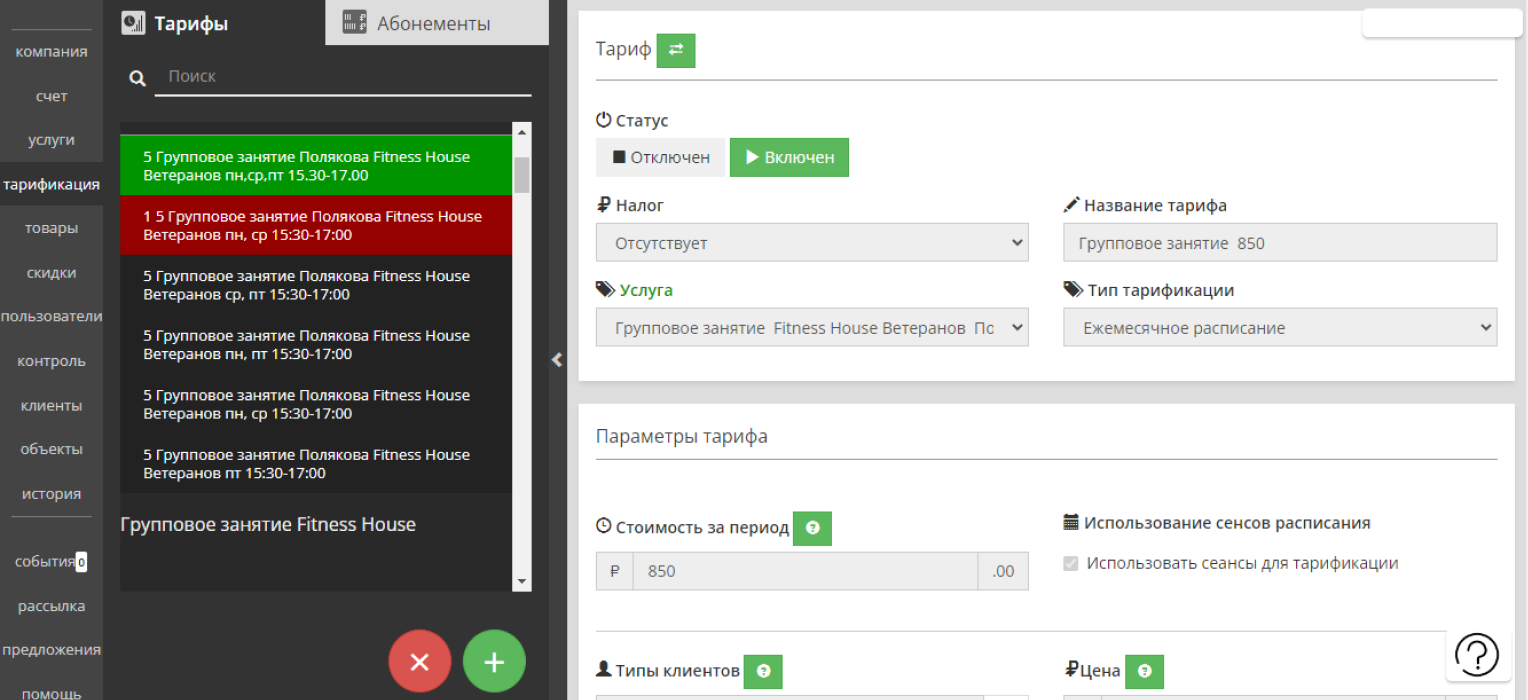This screenshot has width=1528, height=700.
Task: Click the Стоимость за период value field
Action: coord(805,571)
